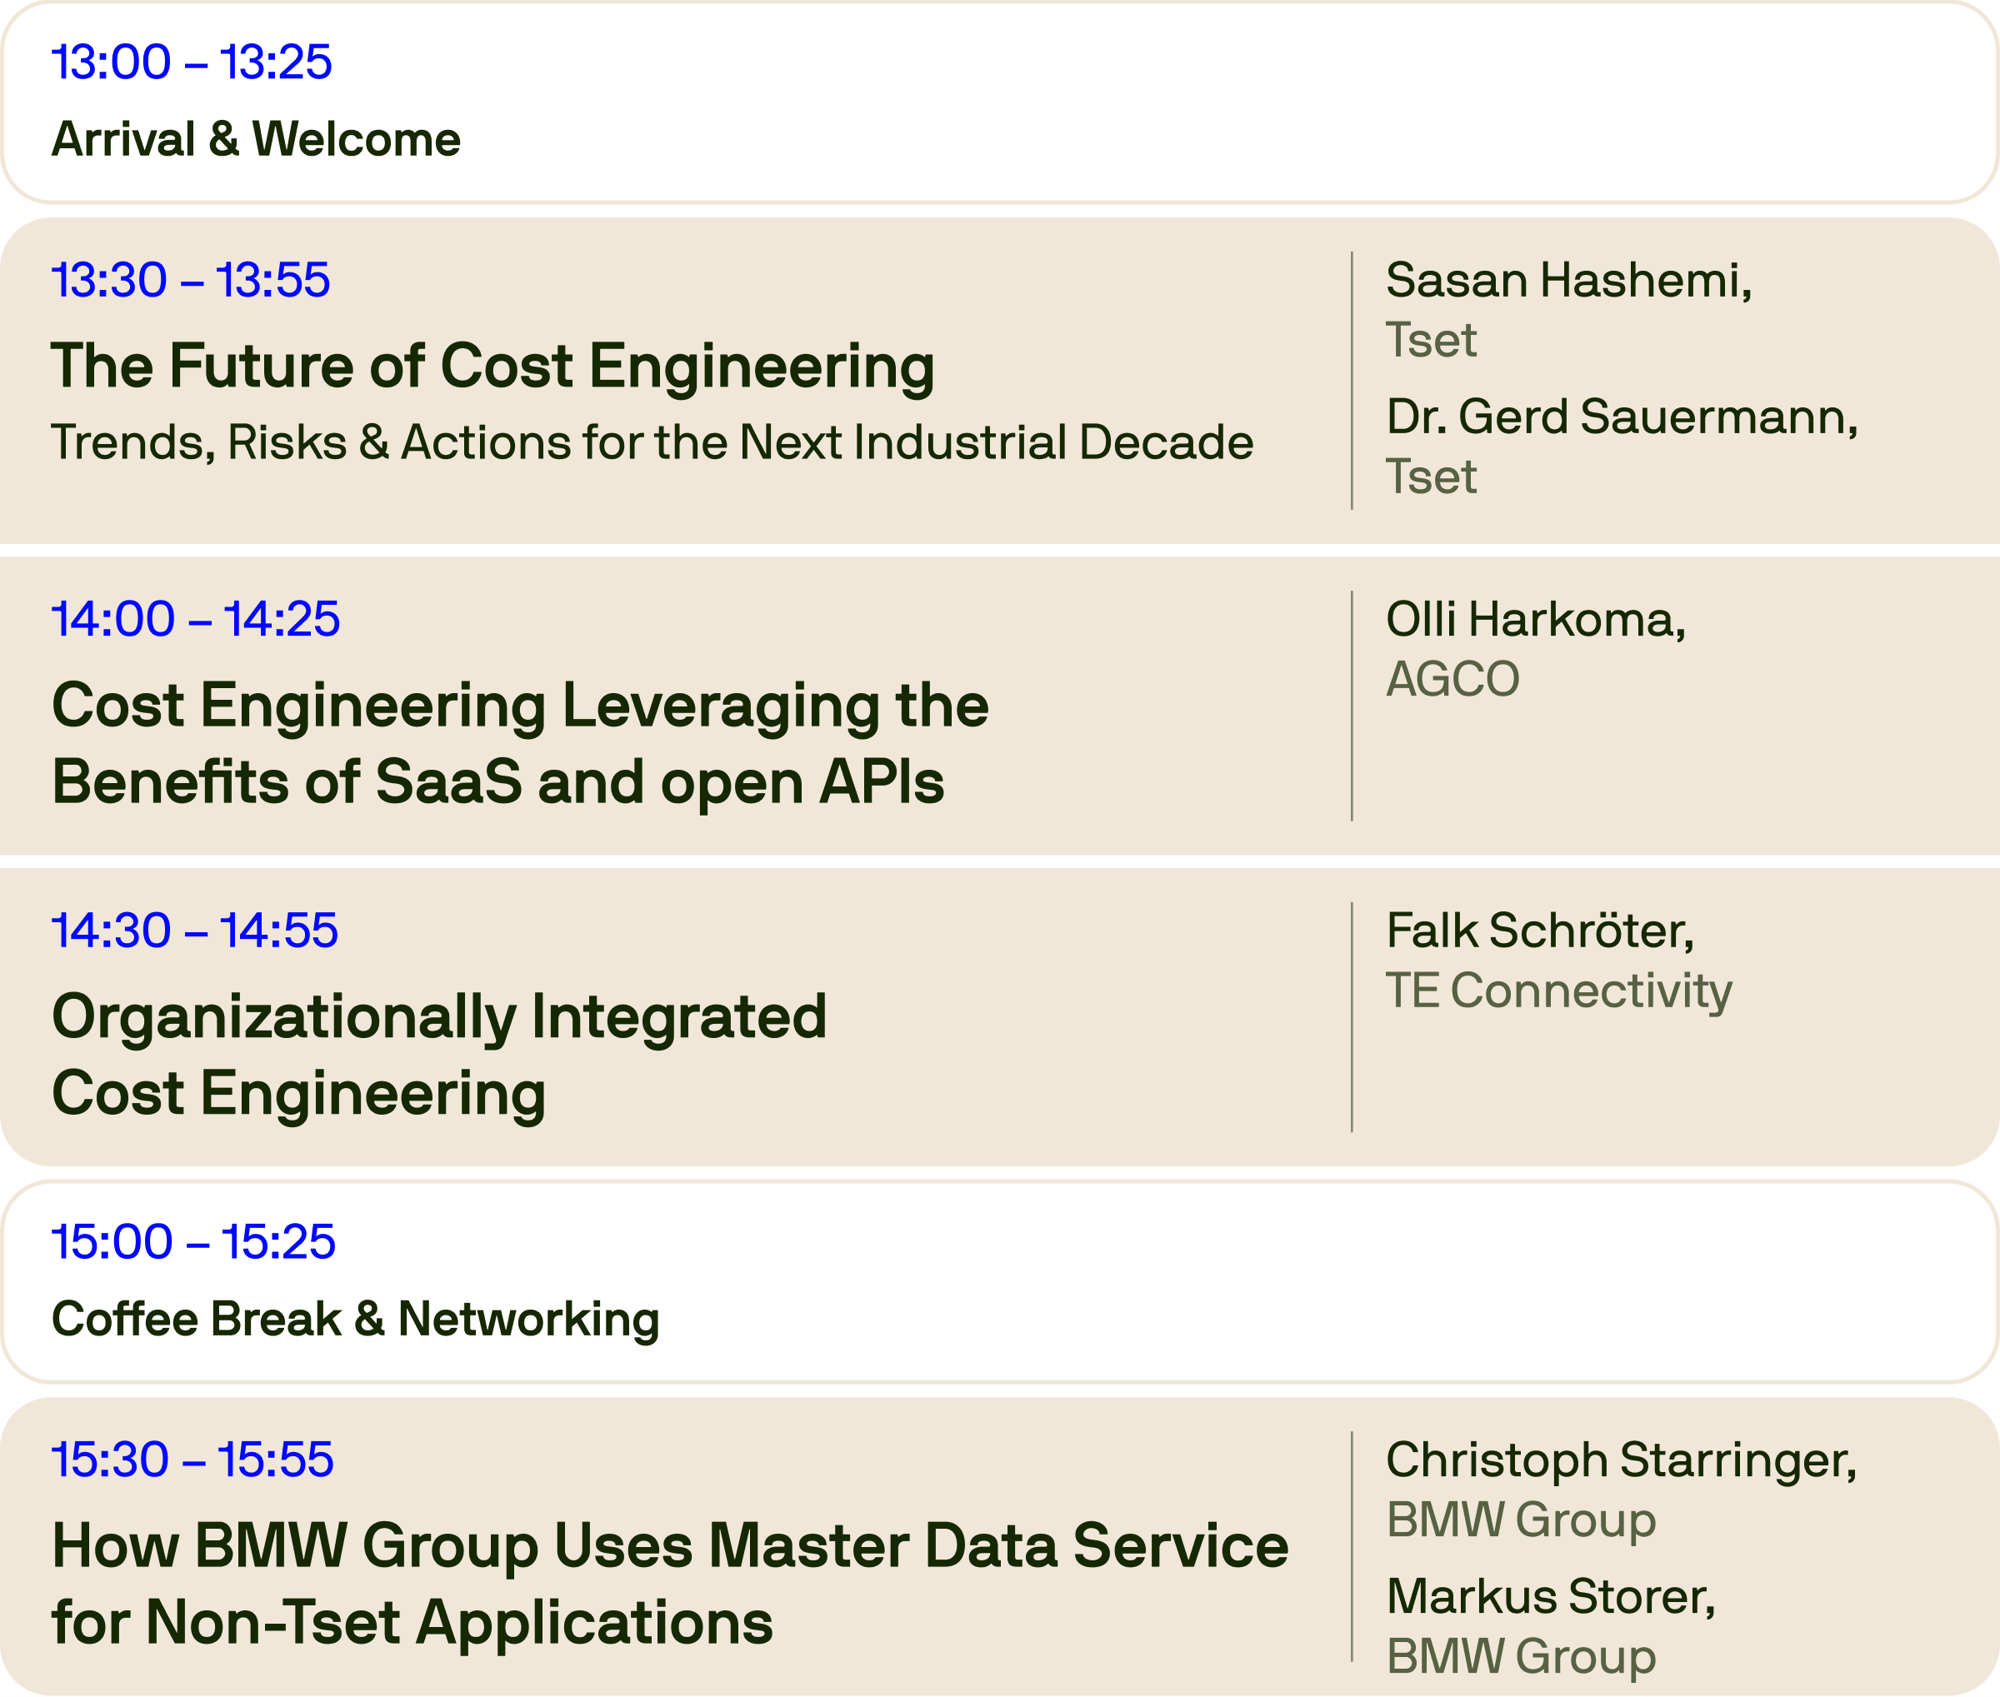
Task: Open the SaaS and open APIs session title
Action: tap(520, 743)
